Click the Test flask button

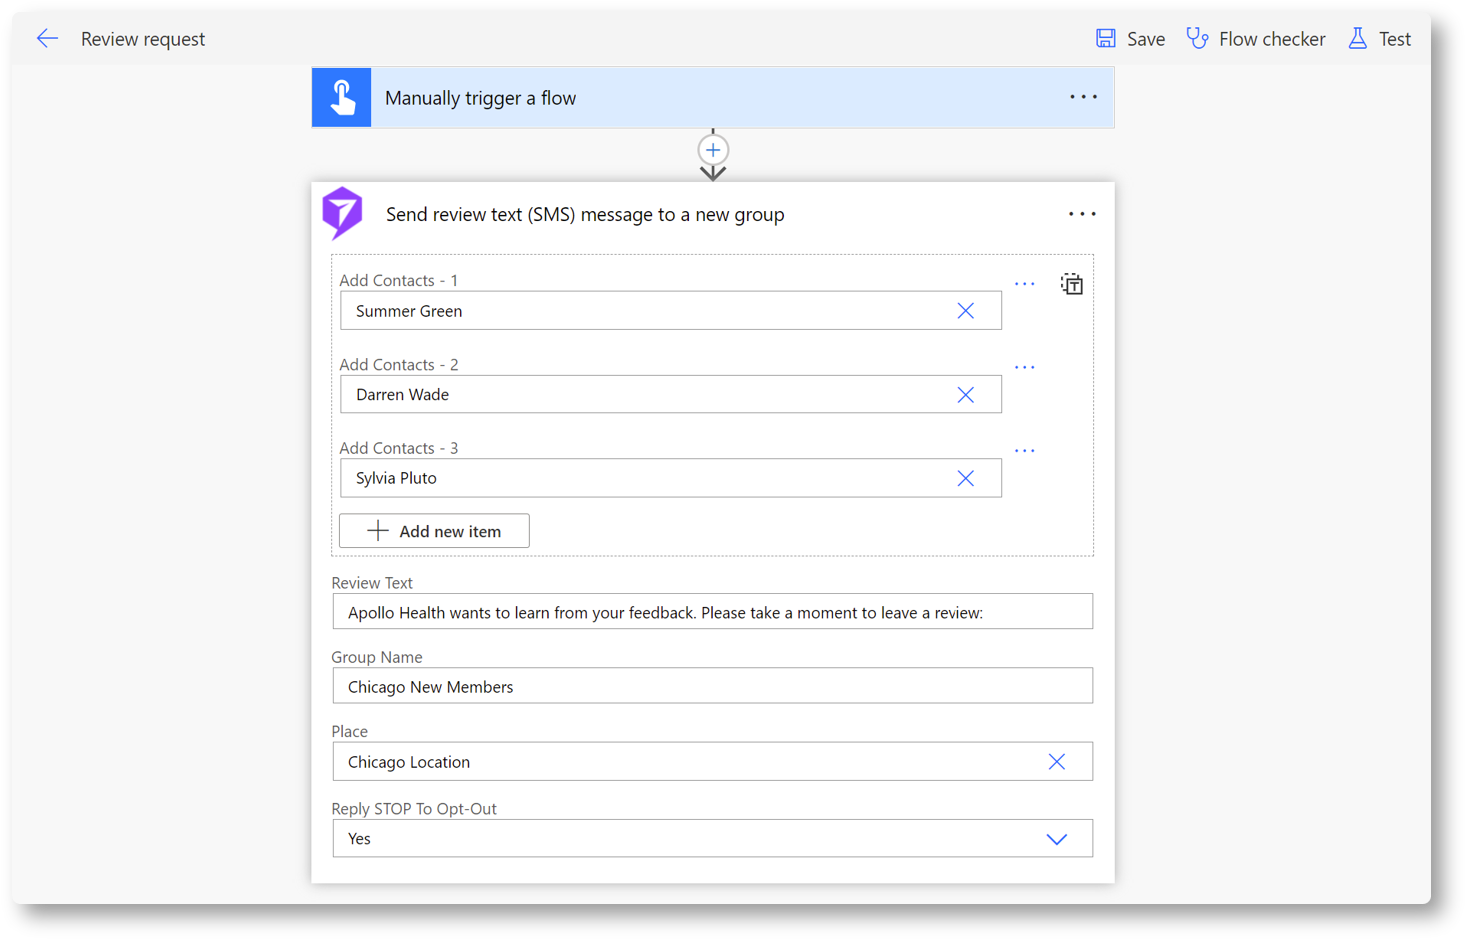coord(1379,39)
